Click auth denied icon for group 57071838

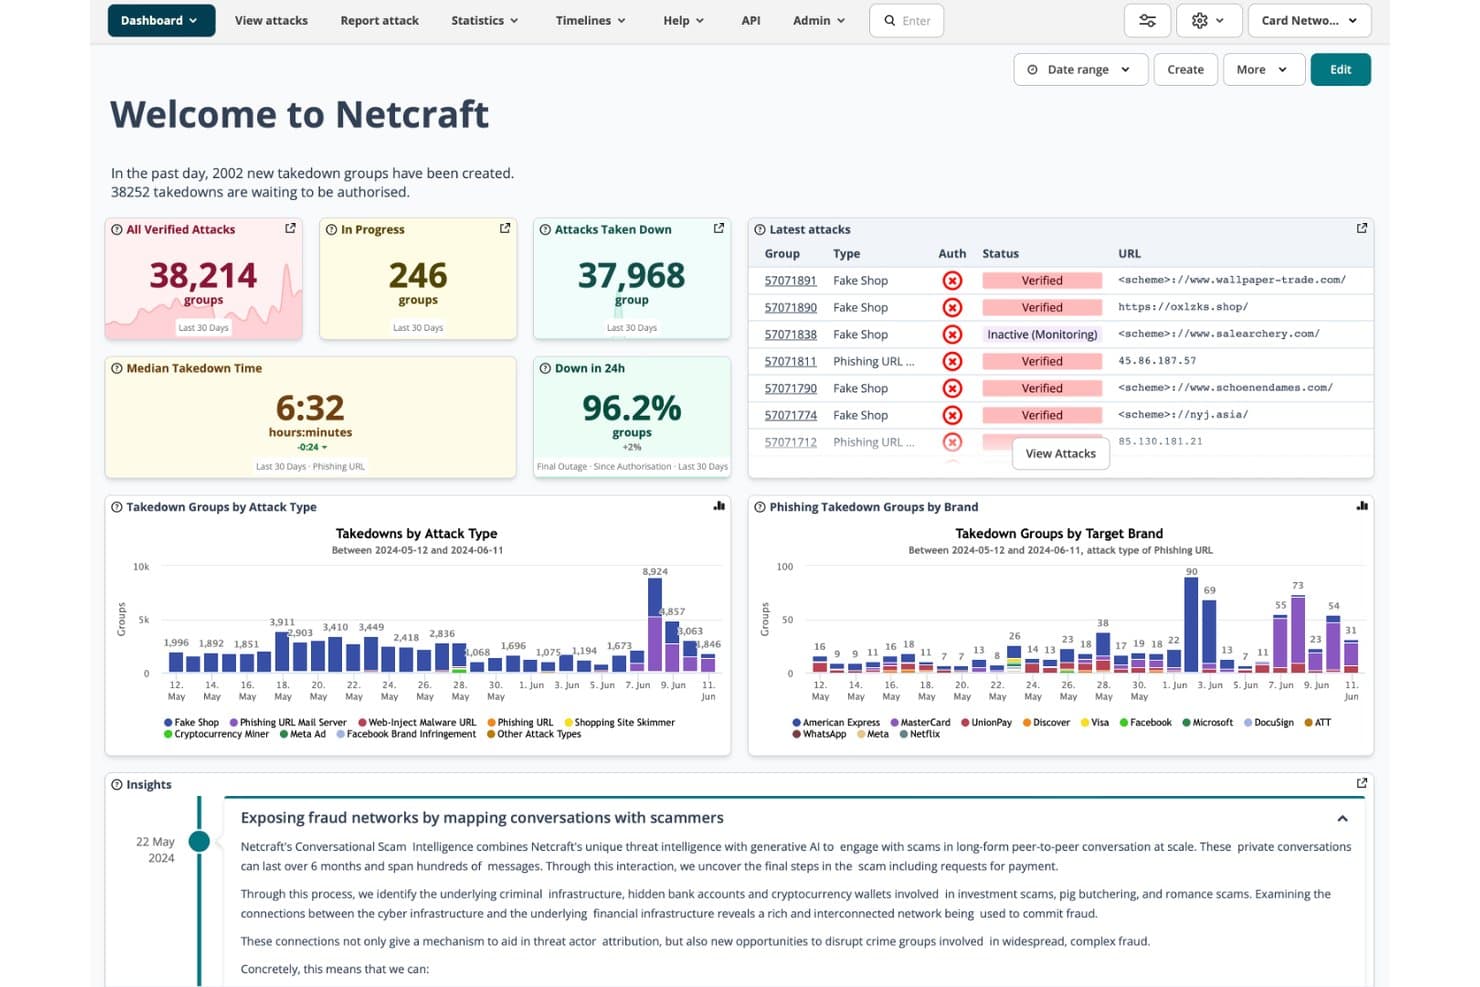coord(952,335)
